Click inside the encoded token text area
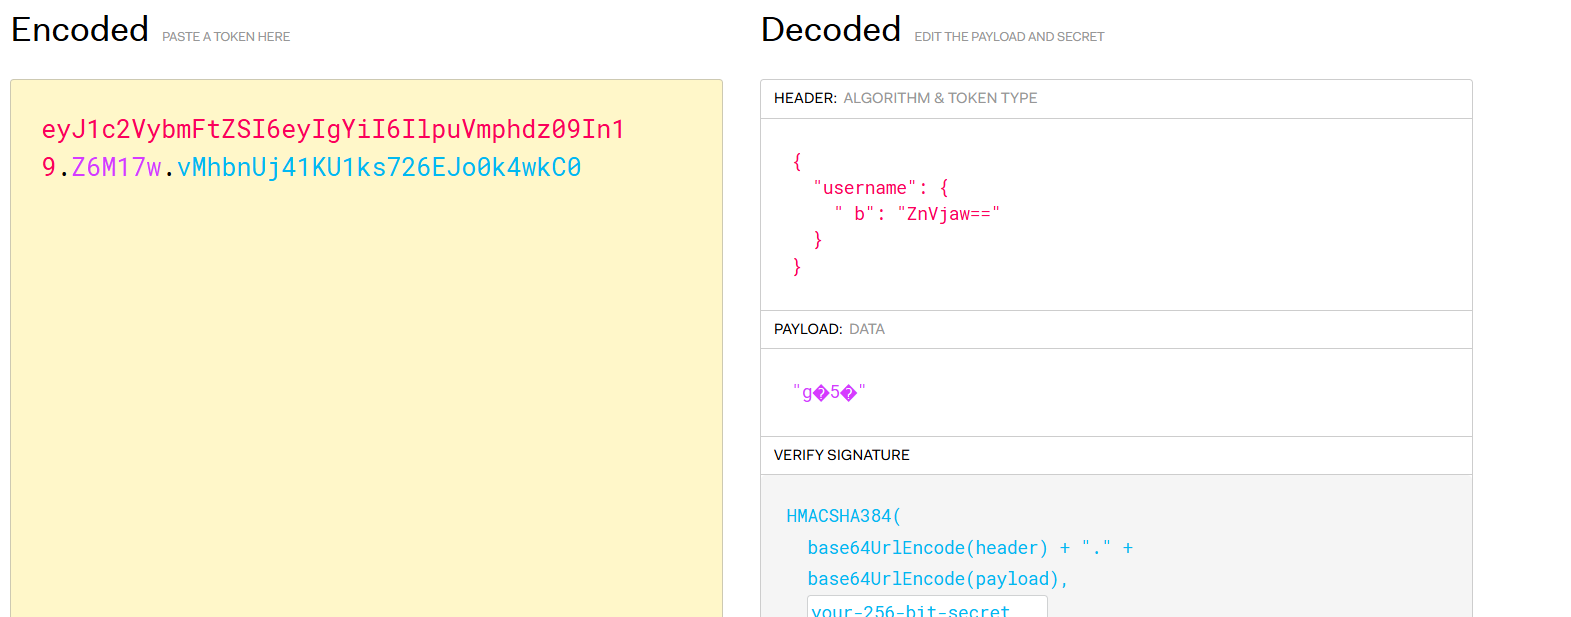Screen dimensions: 1571x617 point(366,348)
